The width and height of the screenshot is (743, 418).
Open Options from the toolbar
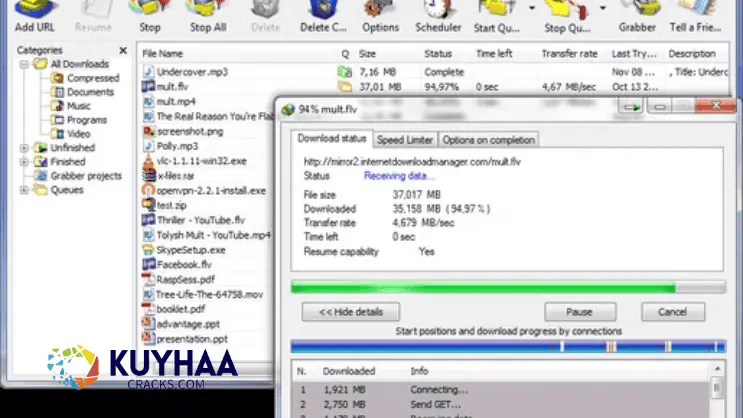380,12
